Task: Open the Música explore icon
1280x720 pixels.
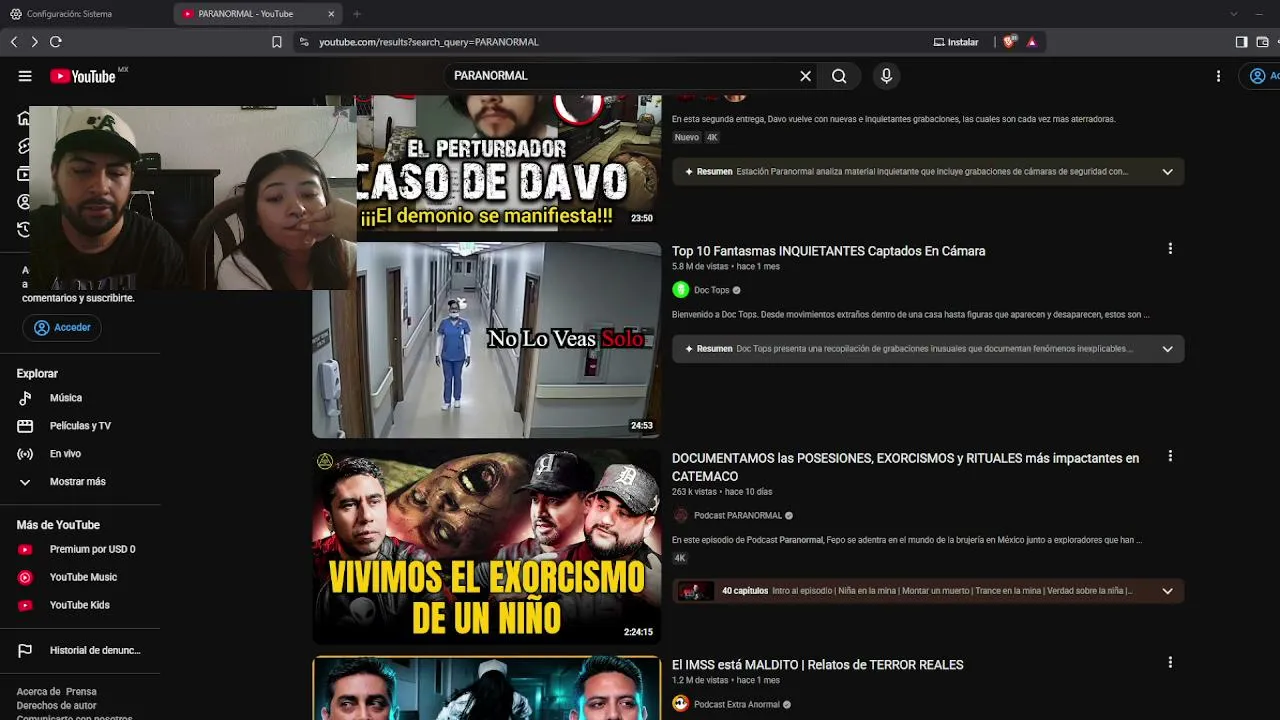Action: tap(25, 398)
